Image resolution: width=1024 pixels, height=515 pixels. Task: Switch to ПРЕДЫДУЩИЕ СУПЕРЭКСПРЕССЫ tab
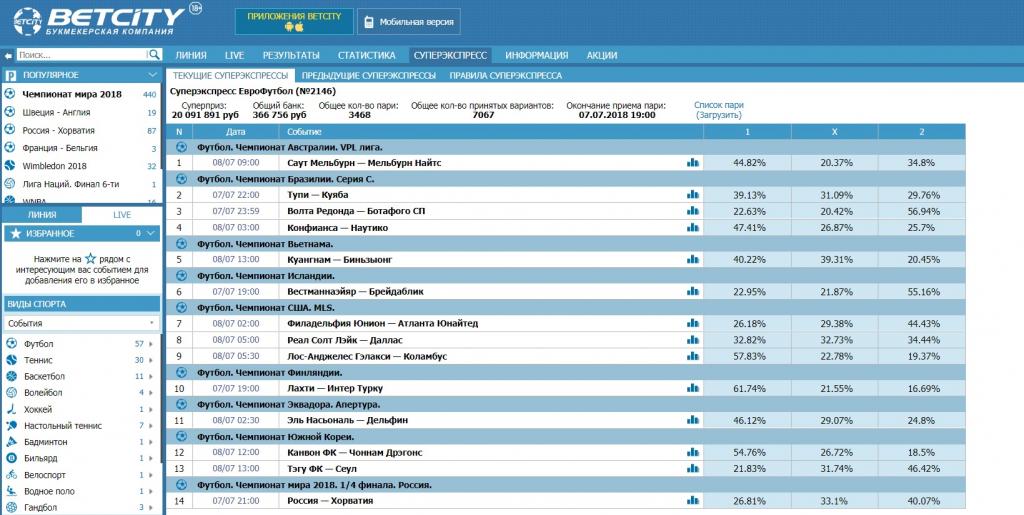point(368,75)
